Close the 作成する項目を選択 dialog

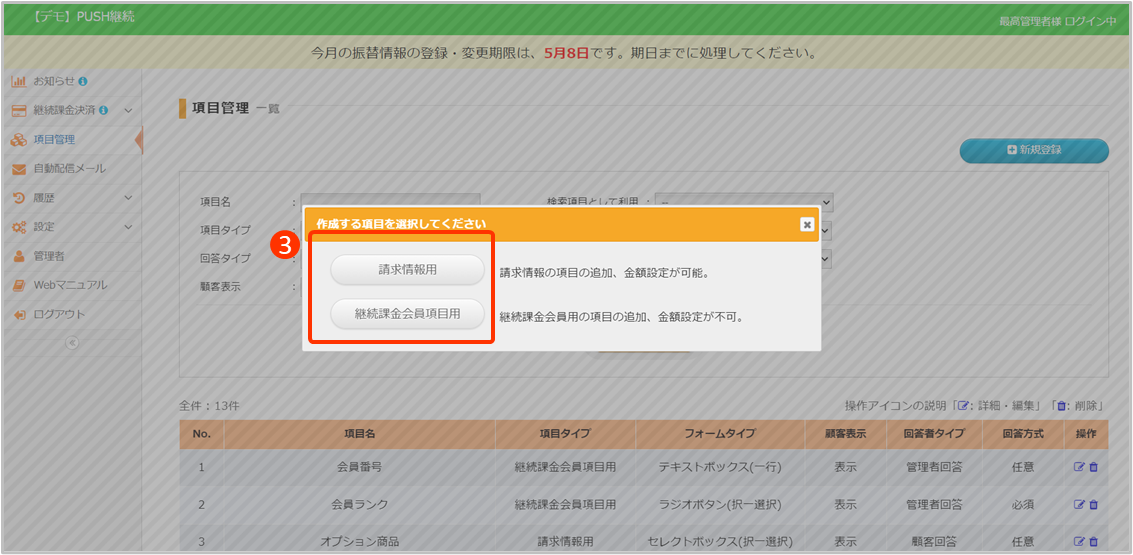pyautogui.click(x=806, y=224)
